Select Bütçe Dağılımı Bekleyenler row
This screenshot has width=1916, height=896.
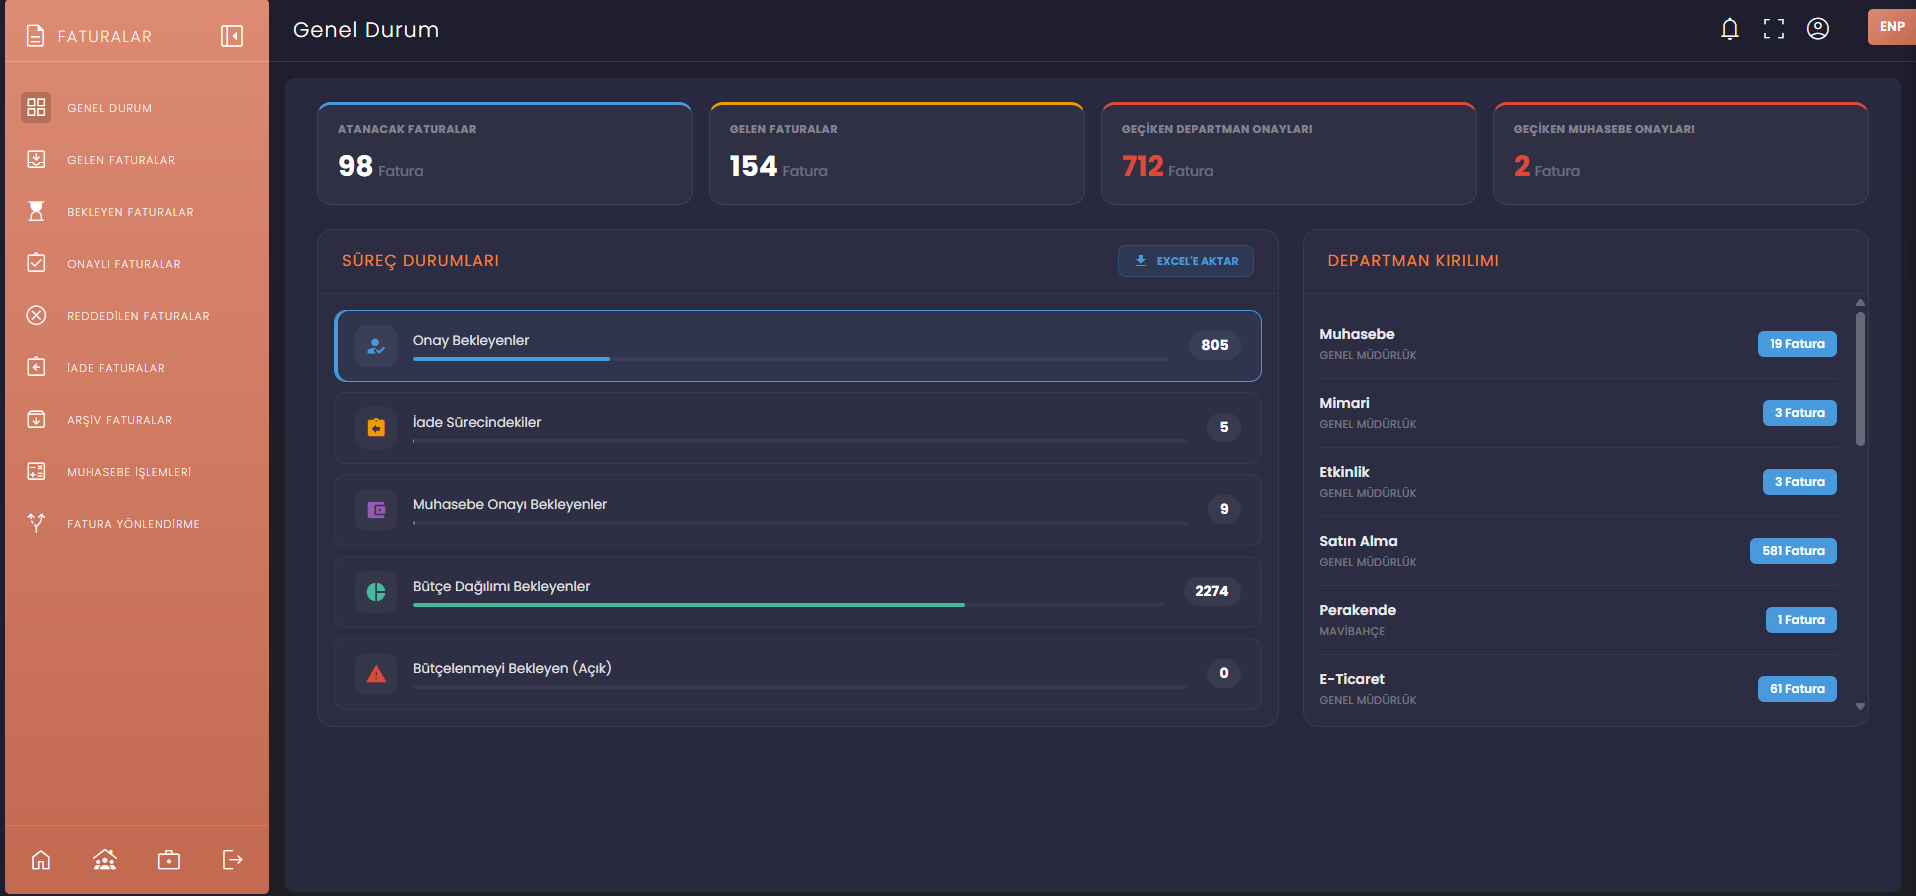click(x=798, y=592)
